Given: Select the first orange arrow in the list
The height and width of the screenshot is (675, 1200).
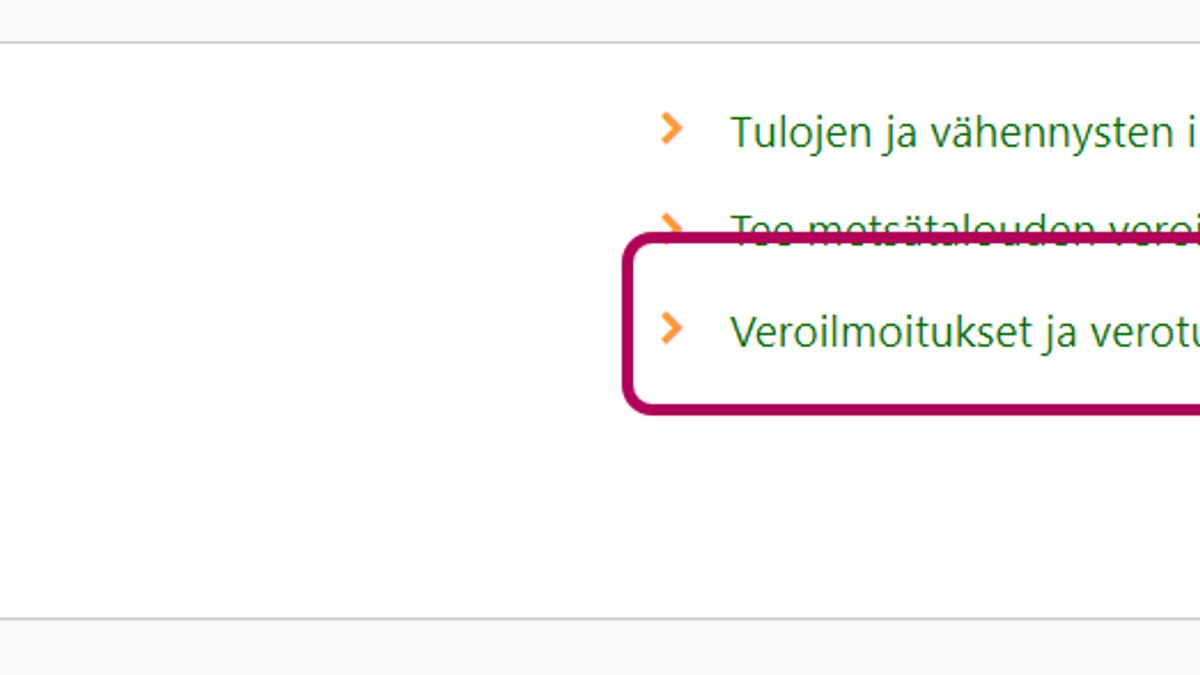Looking at the screenshot, I should (x=671, y=128).
